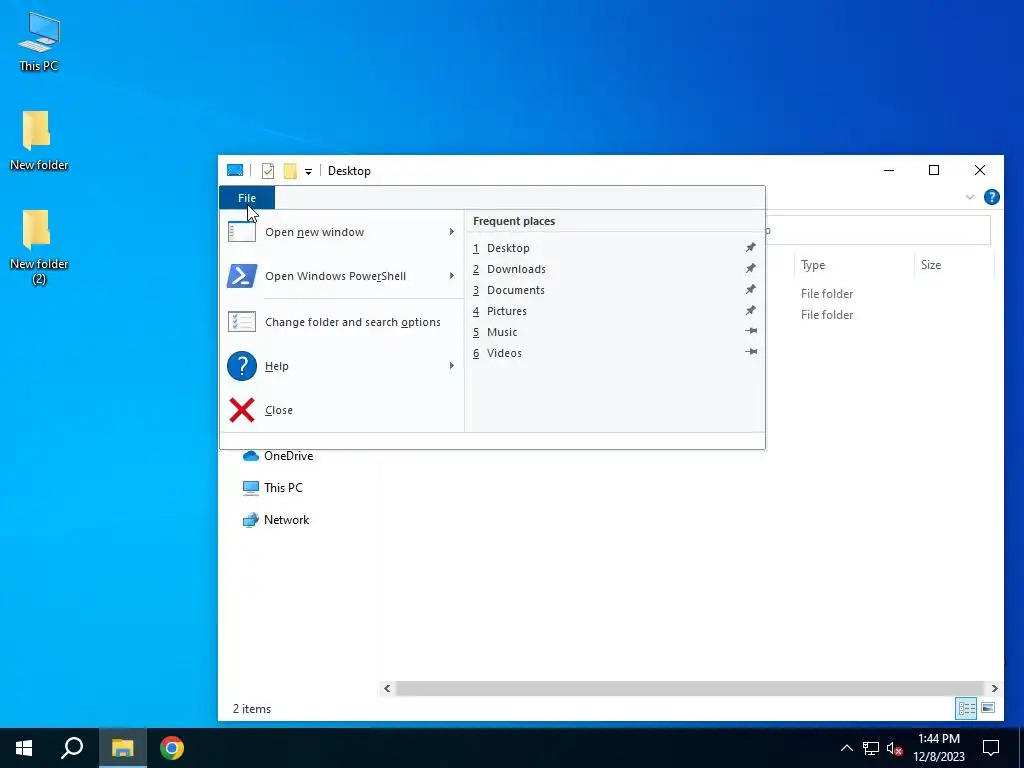Open the clock showing 1:44 PM

pyautogui.click(x=938, y=748)
